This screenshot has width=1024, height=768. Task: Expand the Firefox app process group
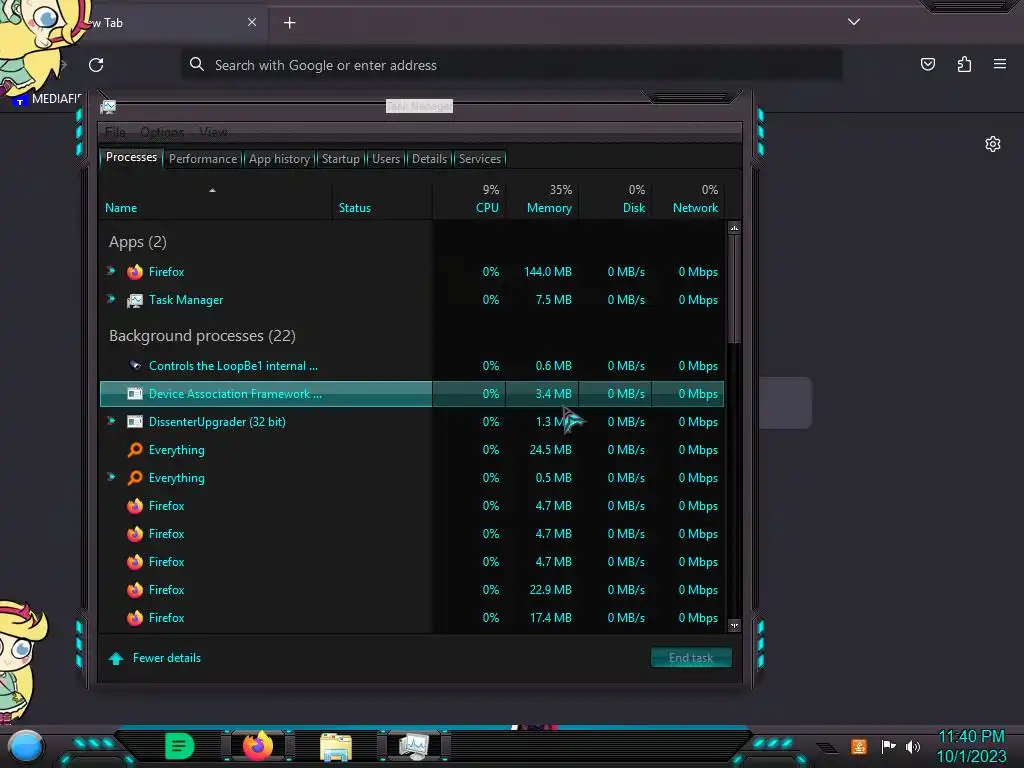pos(111,271)
